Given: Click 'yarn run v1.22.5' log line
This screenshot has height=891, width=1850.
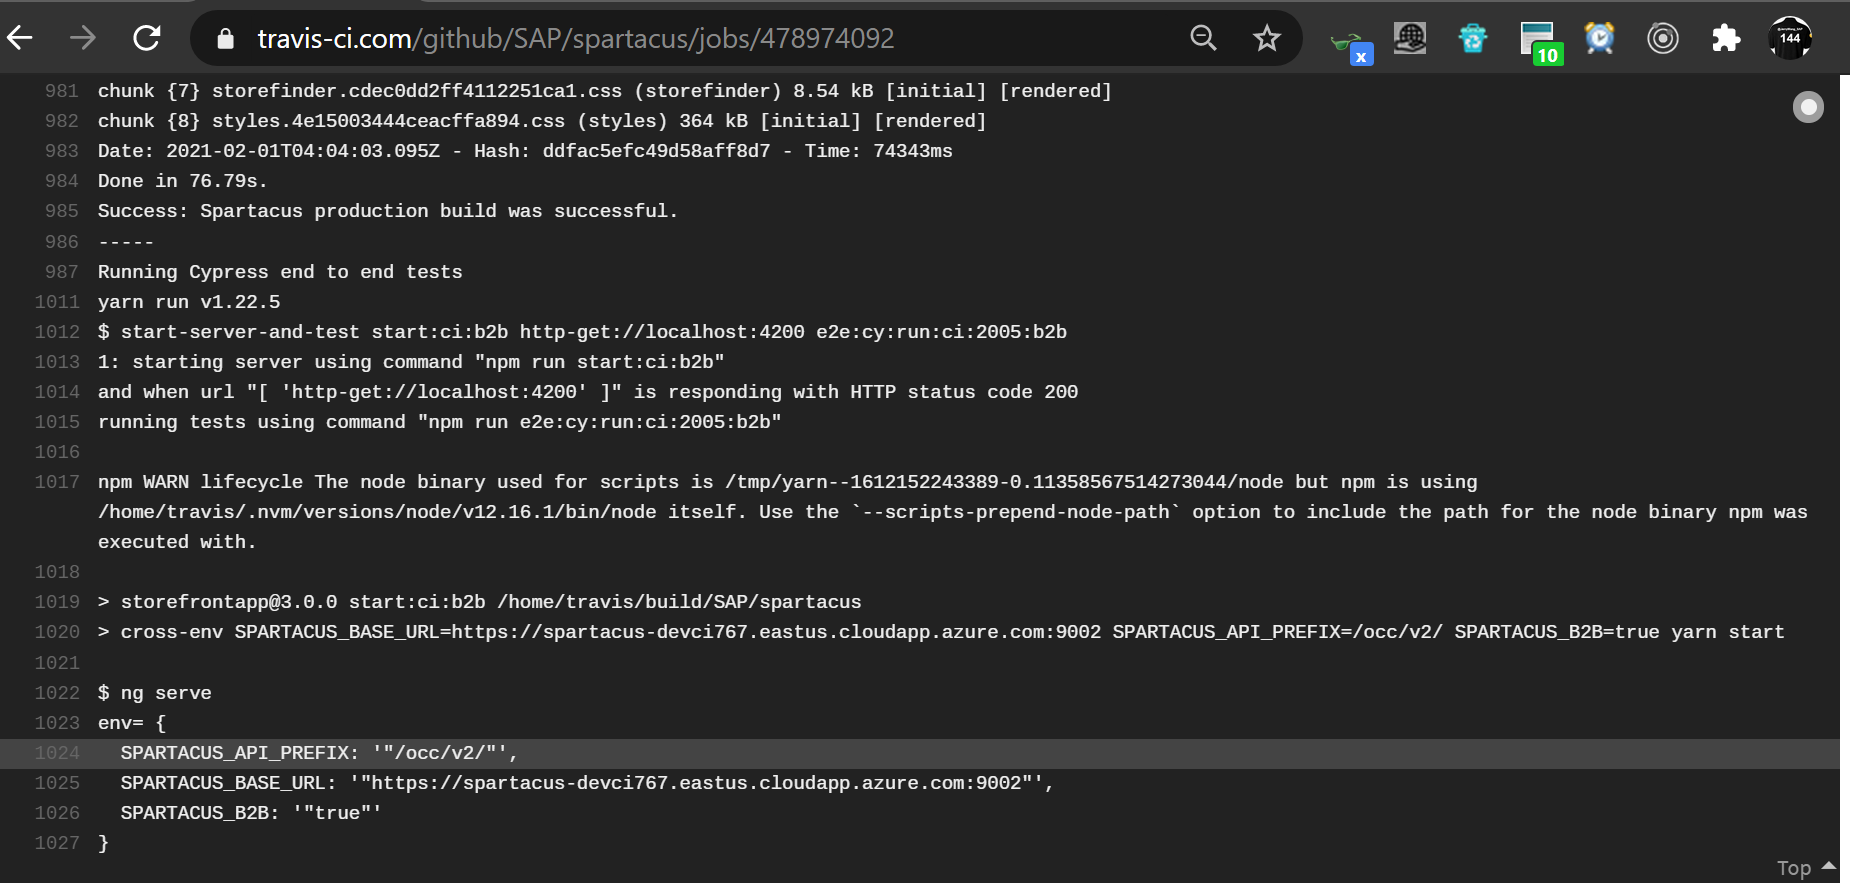Looking at the screenshot, I should click(189, 302).
